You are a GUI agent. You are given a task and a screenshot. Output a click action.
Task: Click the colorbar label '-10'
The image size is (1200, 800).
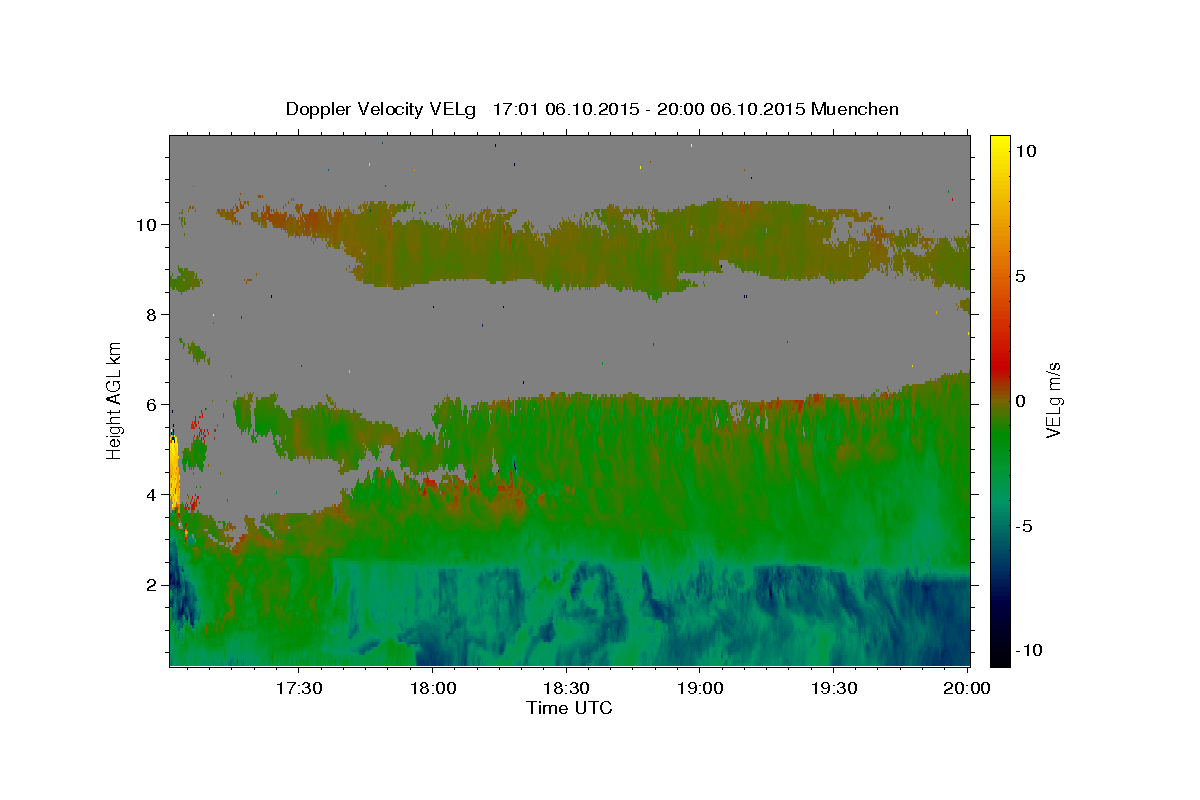click(1028, 650)
